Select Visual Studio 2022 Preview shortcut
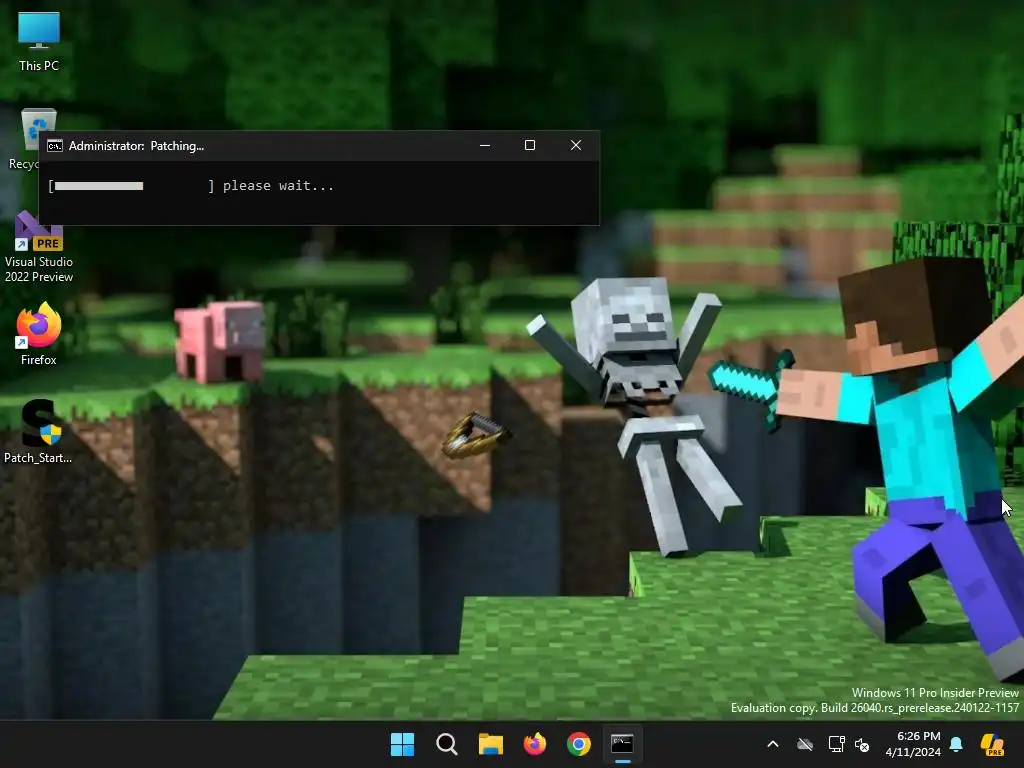This screenshot has height=768, width=1024. [x=39, y=248]
